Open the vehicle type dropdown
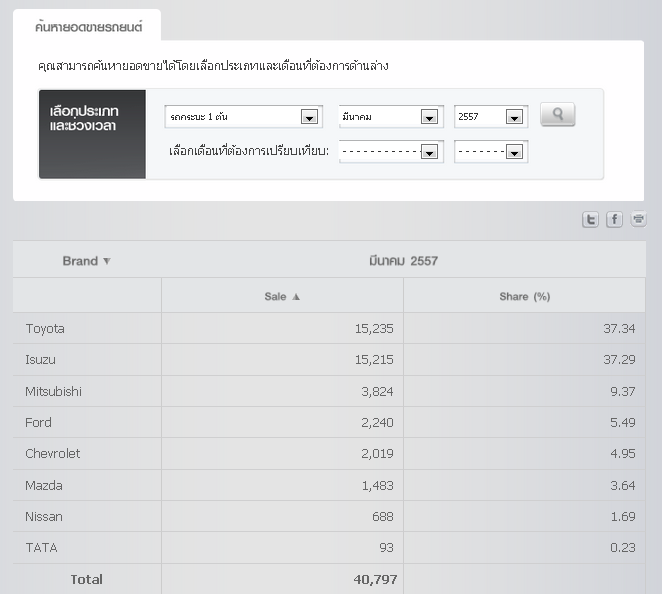 [x=309, y=117]
